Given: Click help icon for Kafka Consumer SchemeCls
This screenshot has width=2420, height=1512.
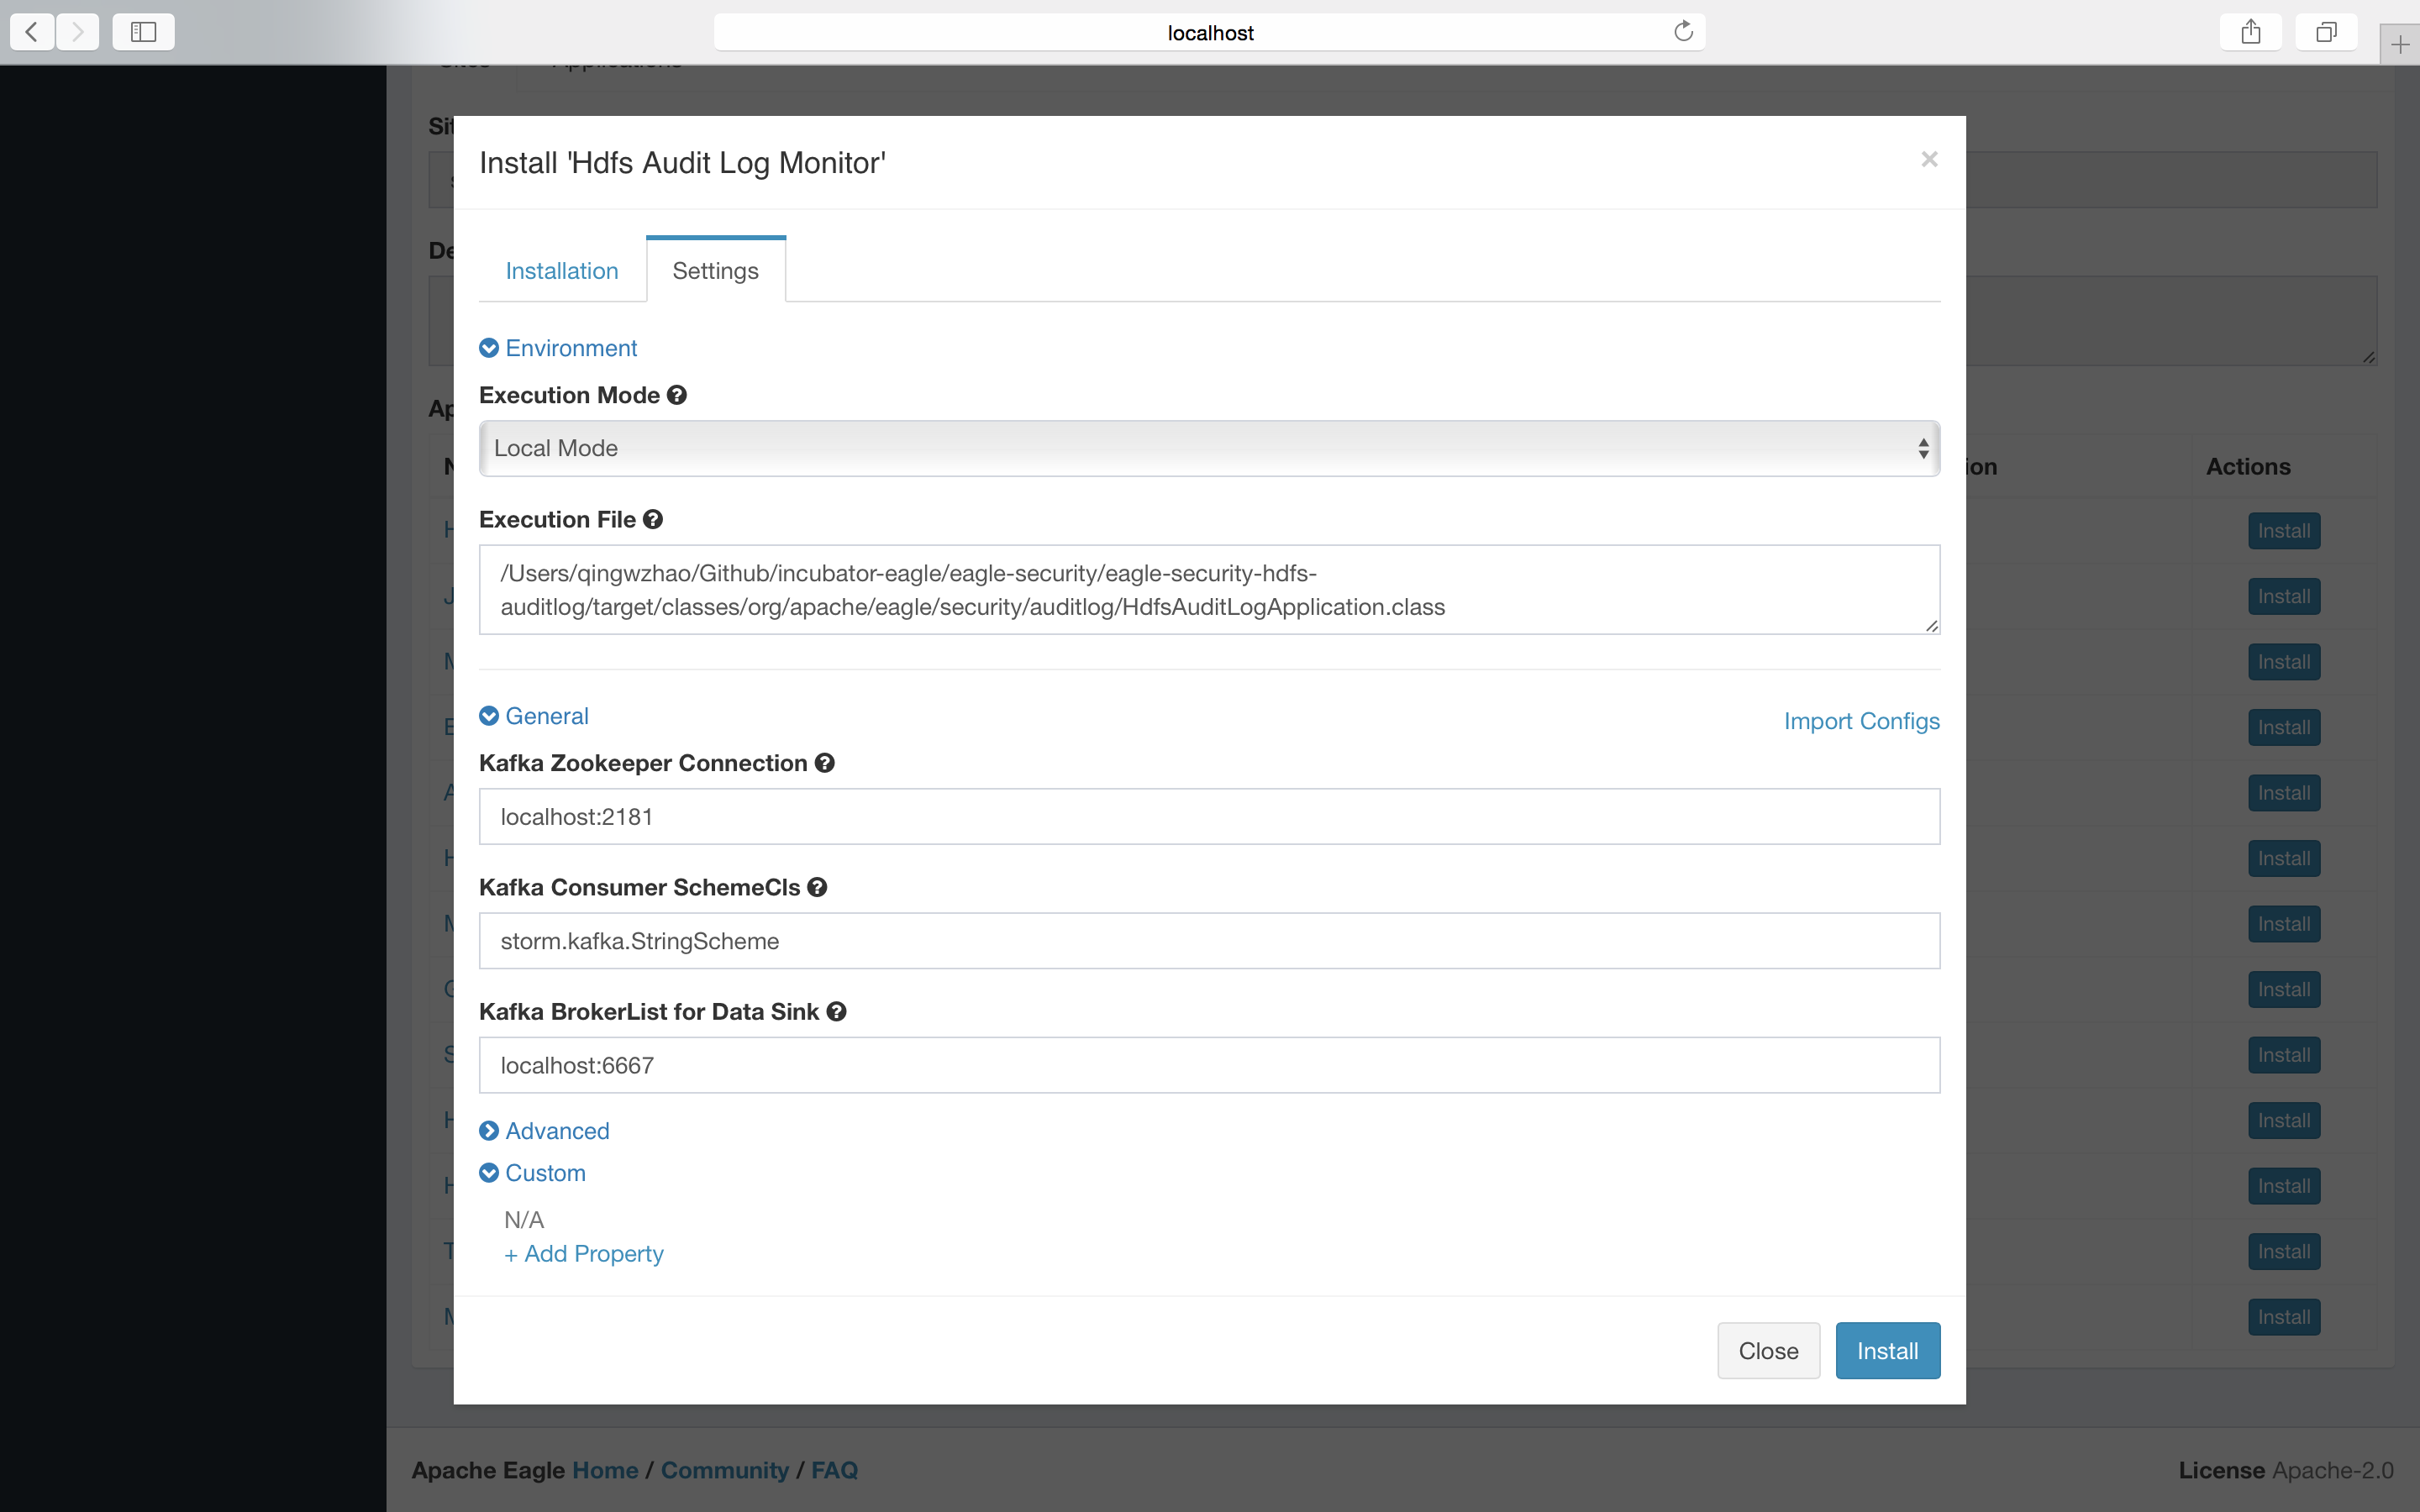Looking at the screenshot, I should point(817,887).
